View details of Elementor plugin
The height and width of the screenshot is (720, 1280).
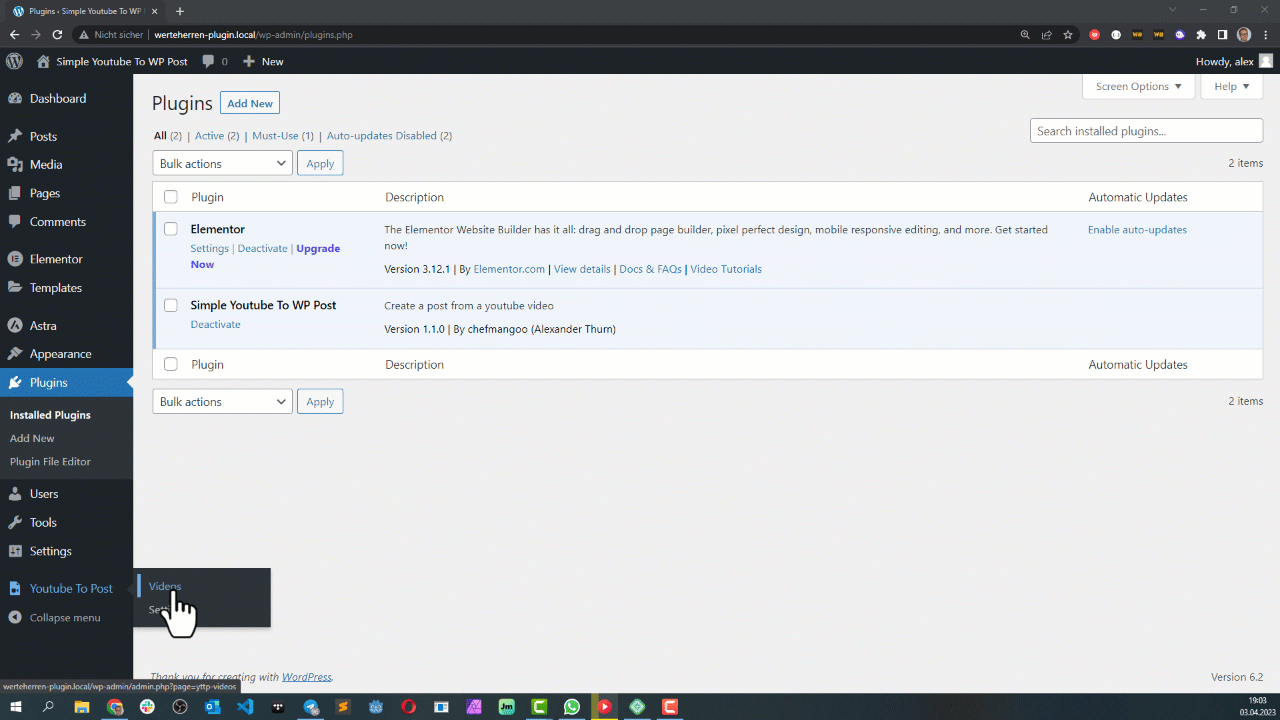point(582,269)
